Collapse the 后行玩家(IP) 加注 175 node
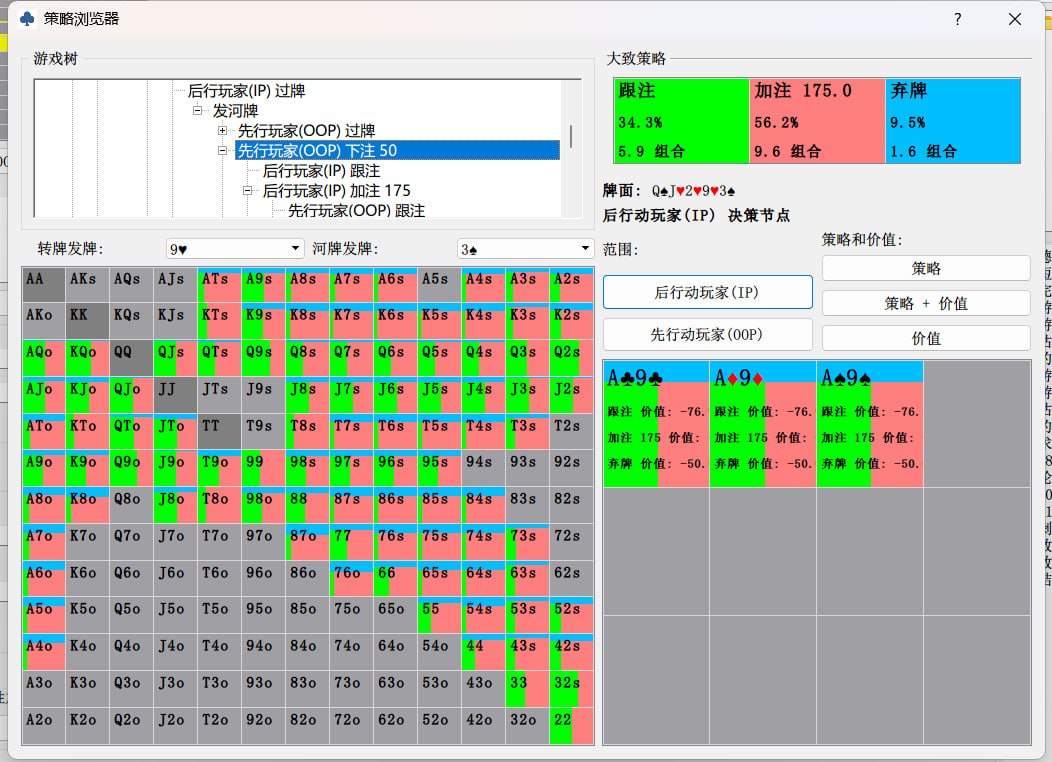The width and height of the screenshot is (1052, 762). pyautogui.click(x=248, y=191)
